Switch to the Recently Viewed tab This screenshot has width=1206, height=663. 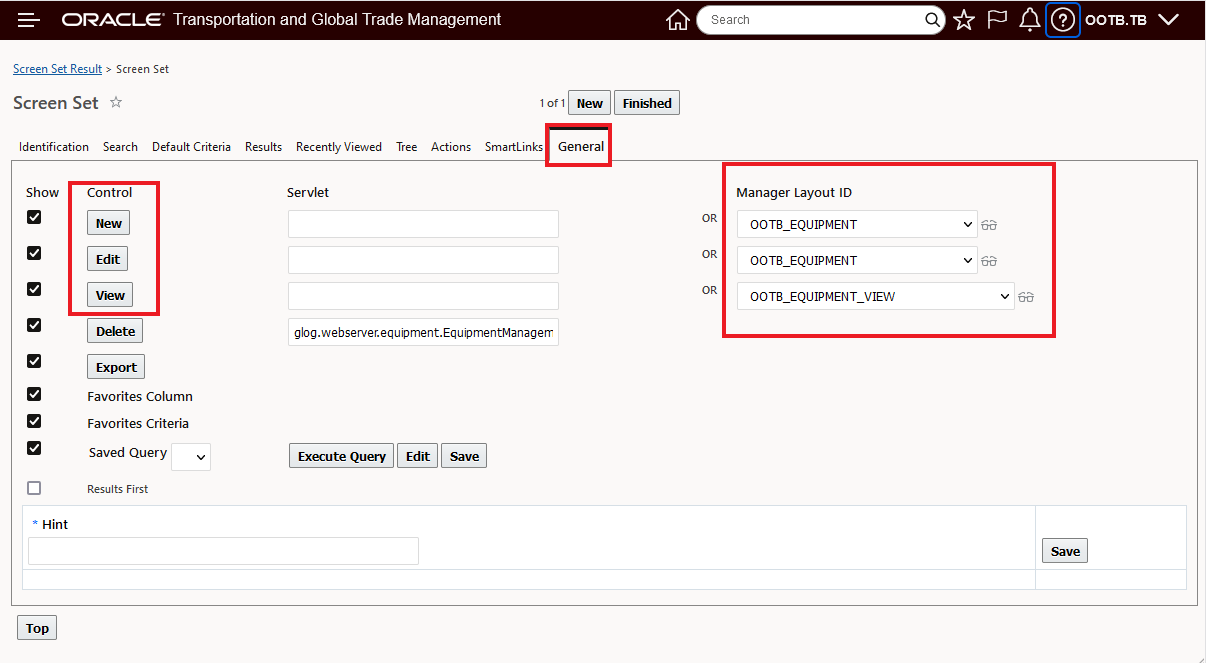point(339,147)
